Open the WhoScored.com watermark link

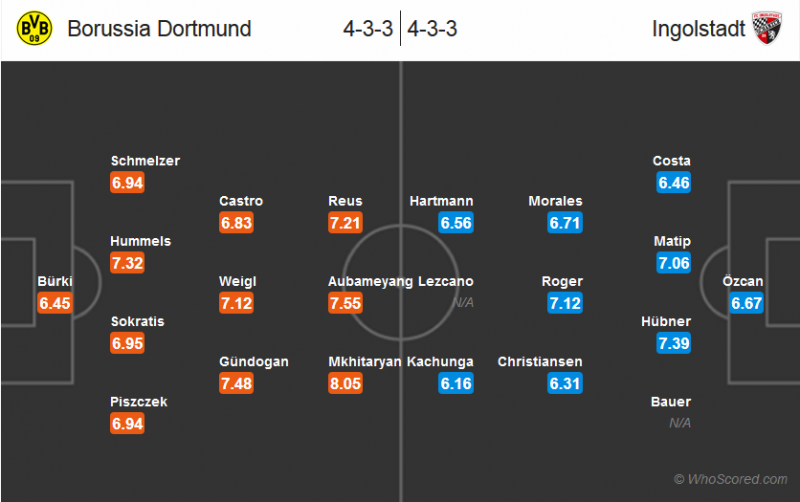click(x=730, y=479)
